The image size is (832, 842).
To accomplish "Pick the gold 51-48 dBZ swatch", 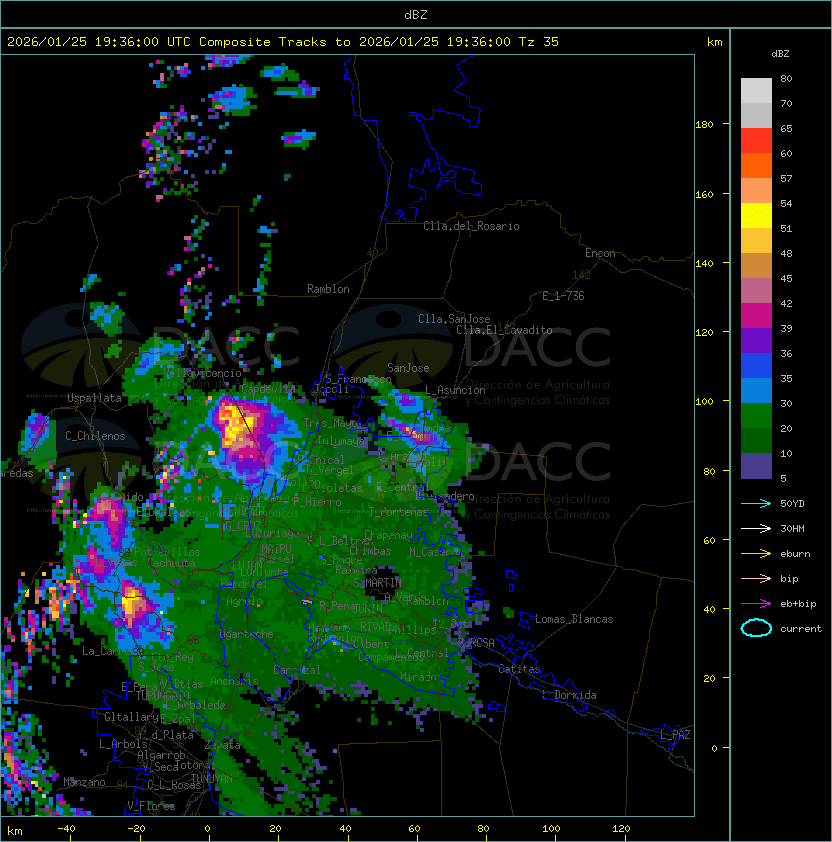I will 756,241.
